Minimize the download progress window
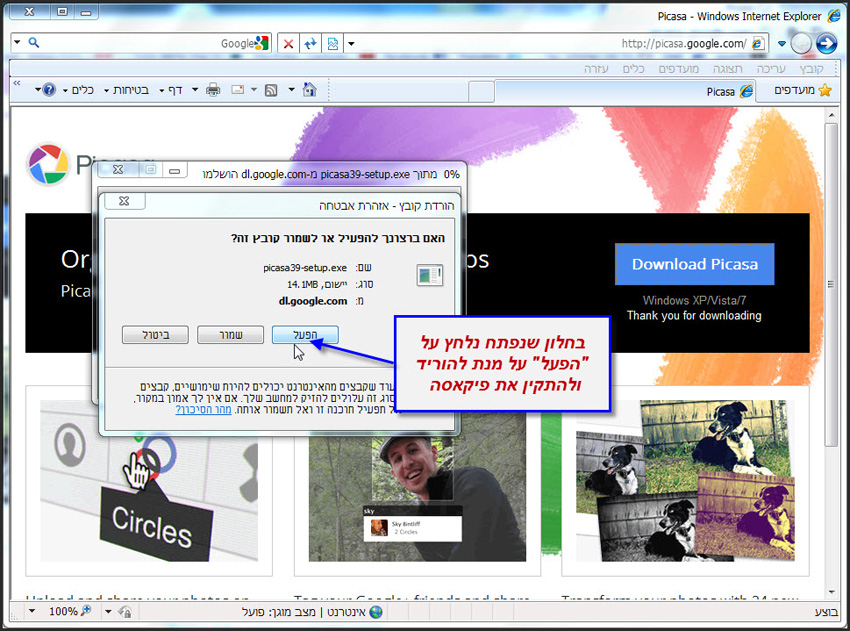Image resolution: width=850 pixels, height=631 pixels. click(174, 170)
